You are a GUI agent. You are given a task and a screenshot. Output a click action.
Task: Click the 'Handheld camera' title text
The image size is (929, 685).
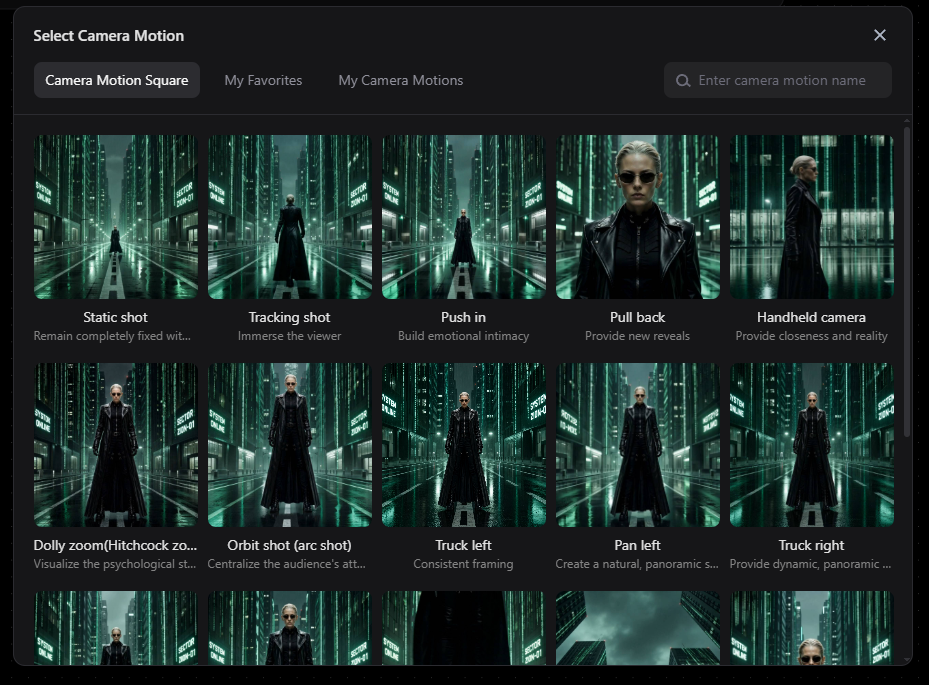click(x=812, y=317)
